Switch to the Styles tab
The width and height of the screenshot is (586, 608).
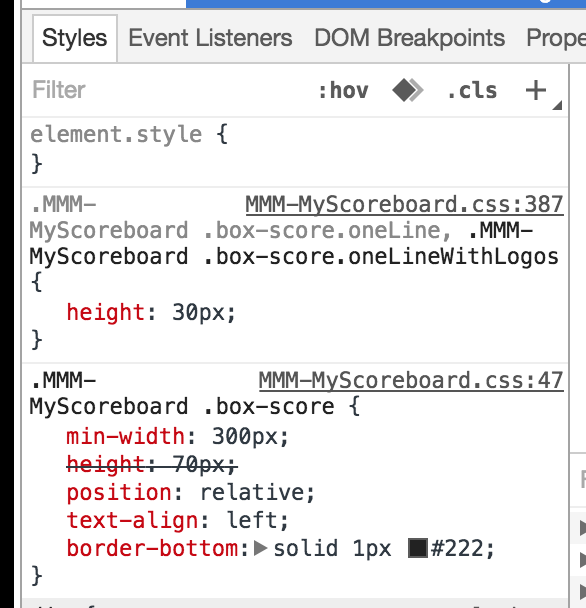74,38
